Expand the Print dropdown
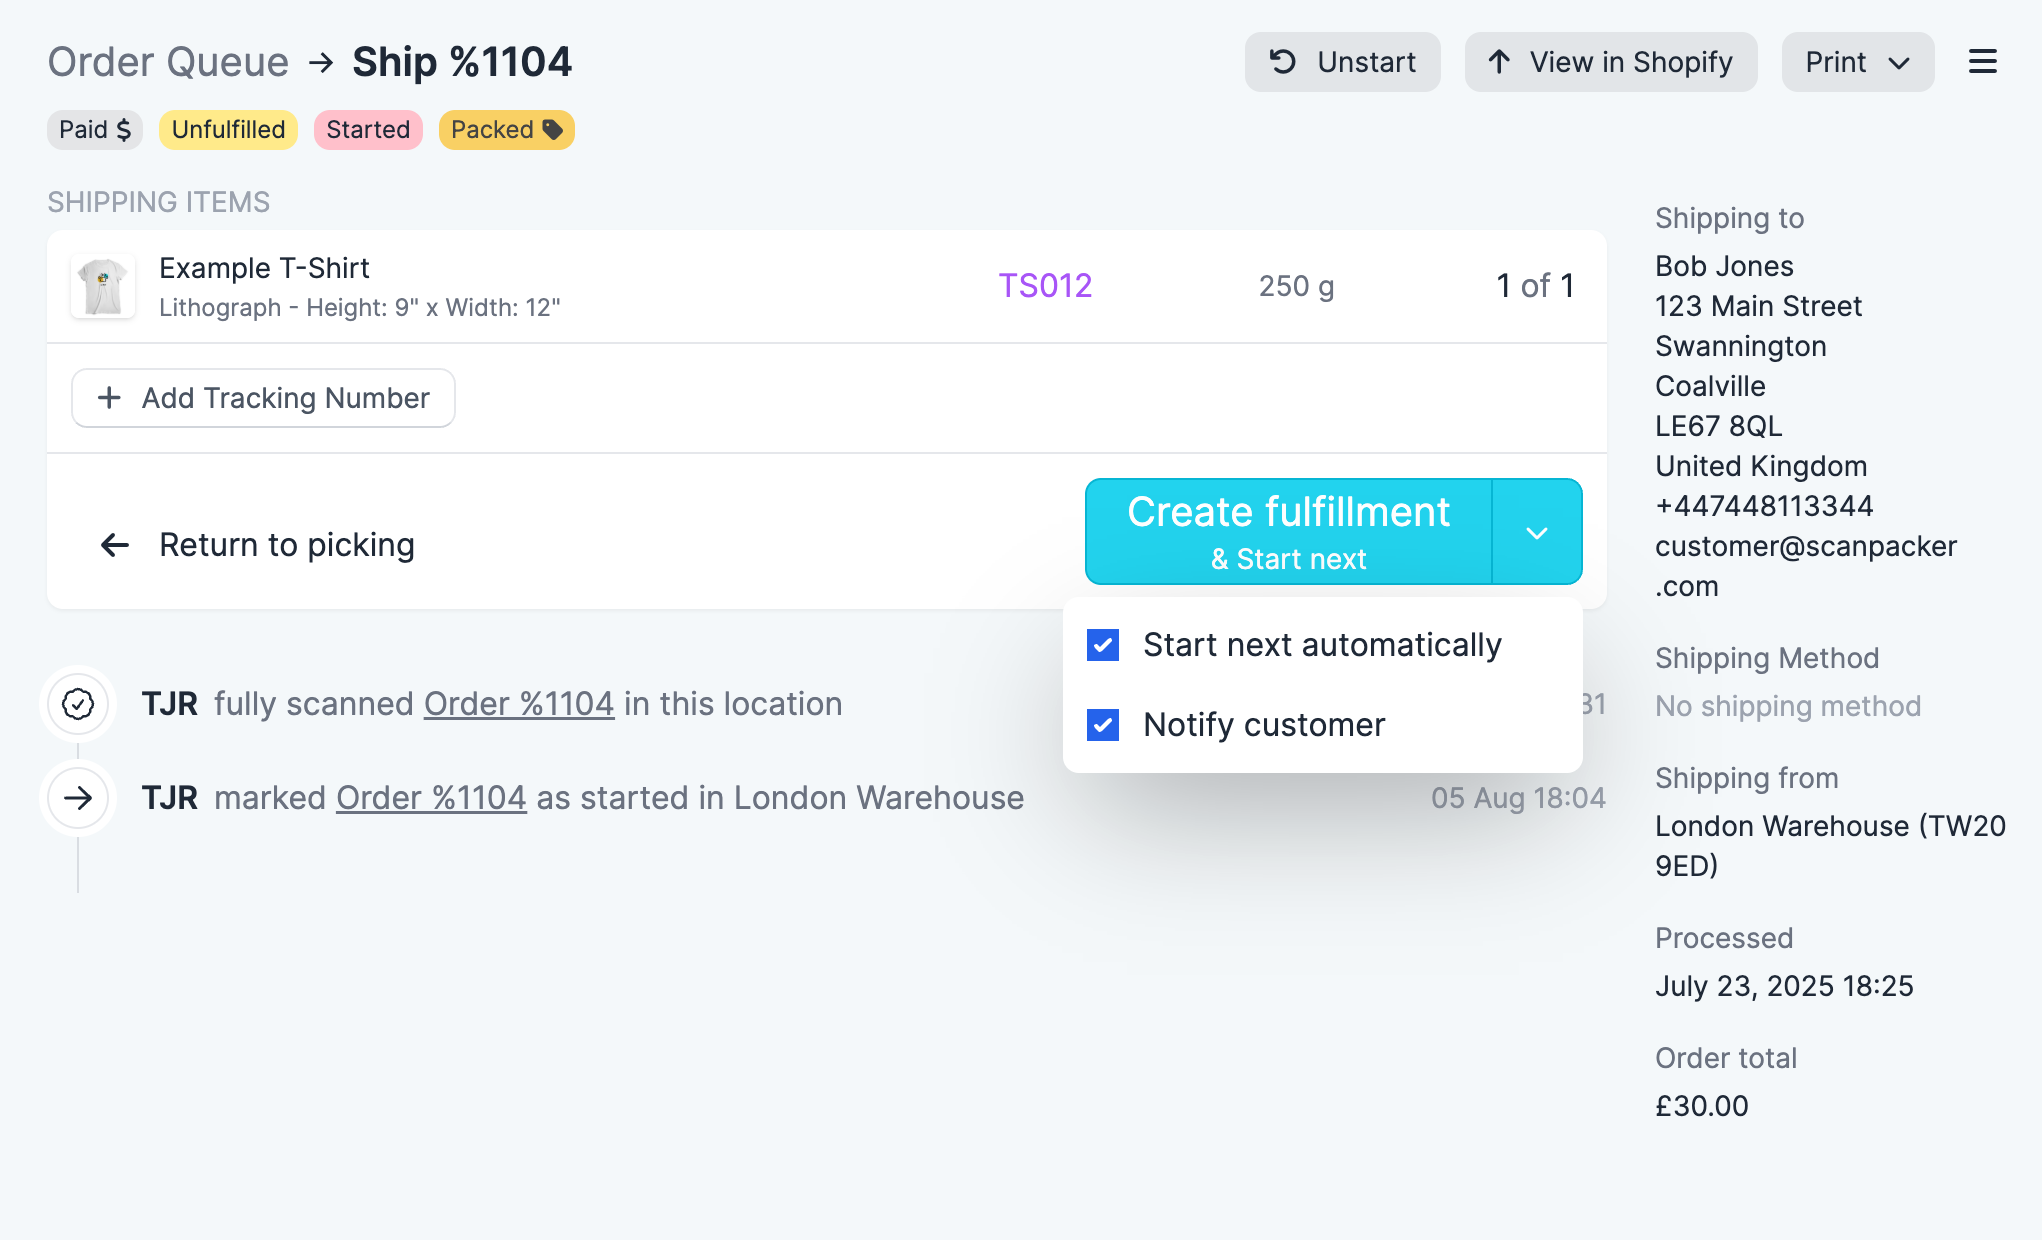The height and width of the screenshot is (1240, 2042). pos(1857,62)
